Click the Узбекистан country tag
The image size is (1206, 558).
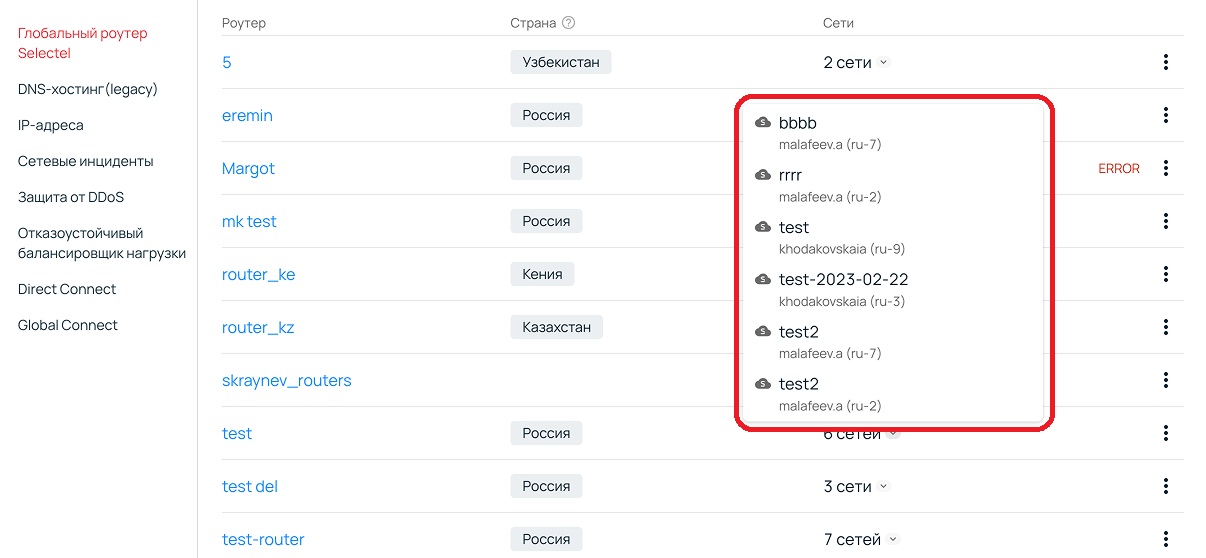[560, 62]
